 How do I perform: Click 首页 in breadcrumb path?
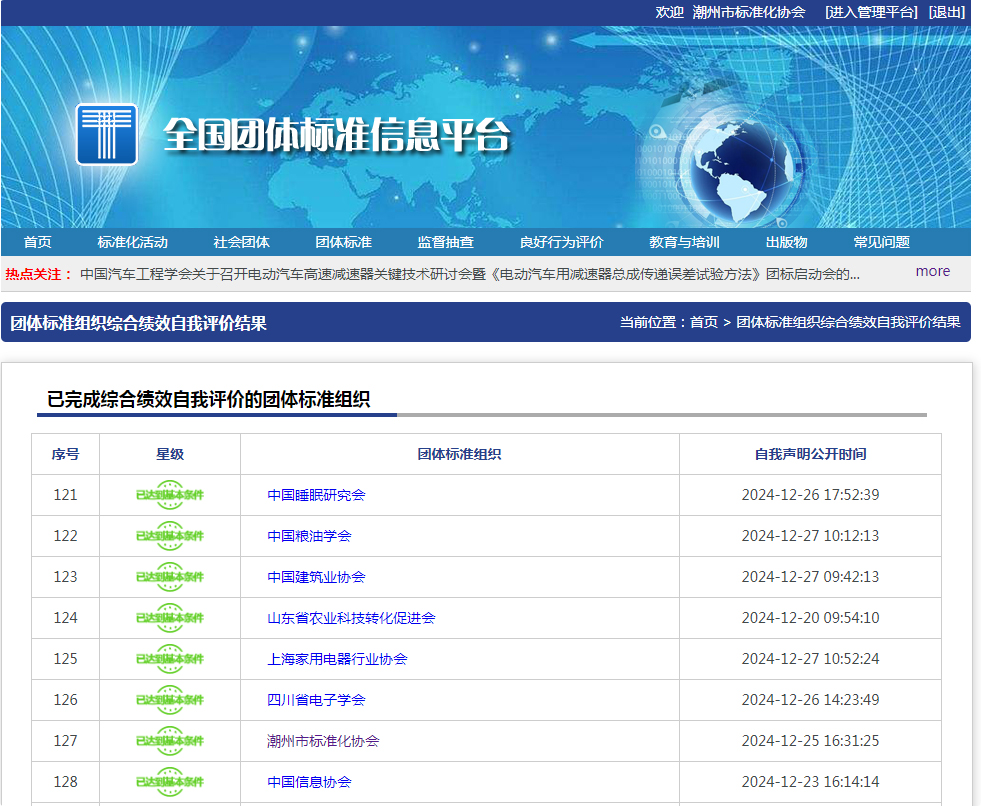click(703, 322)
